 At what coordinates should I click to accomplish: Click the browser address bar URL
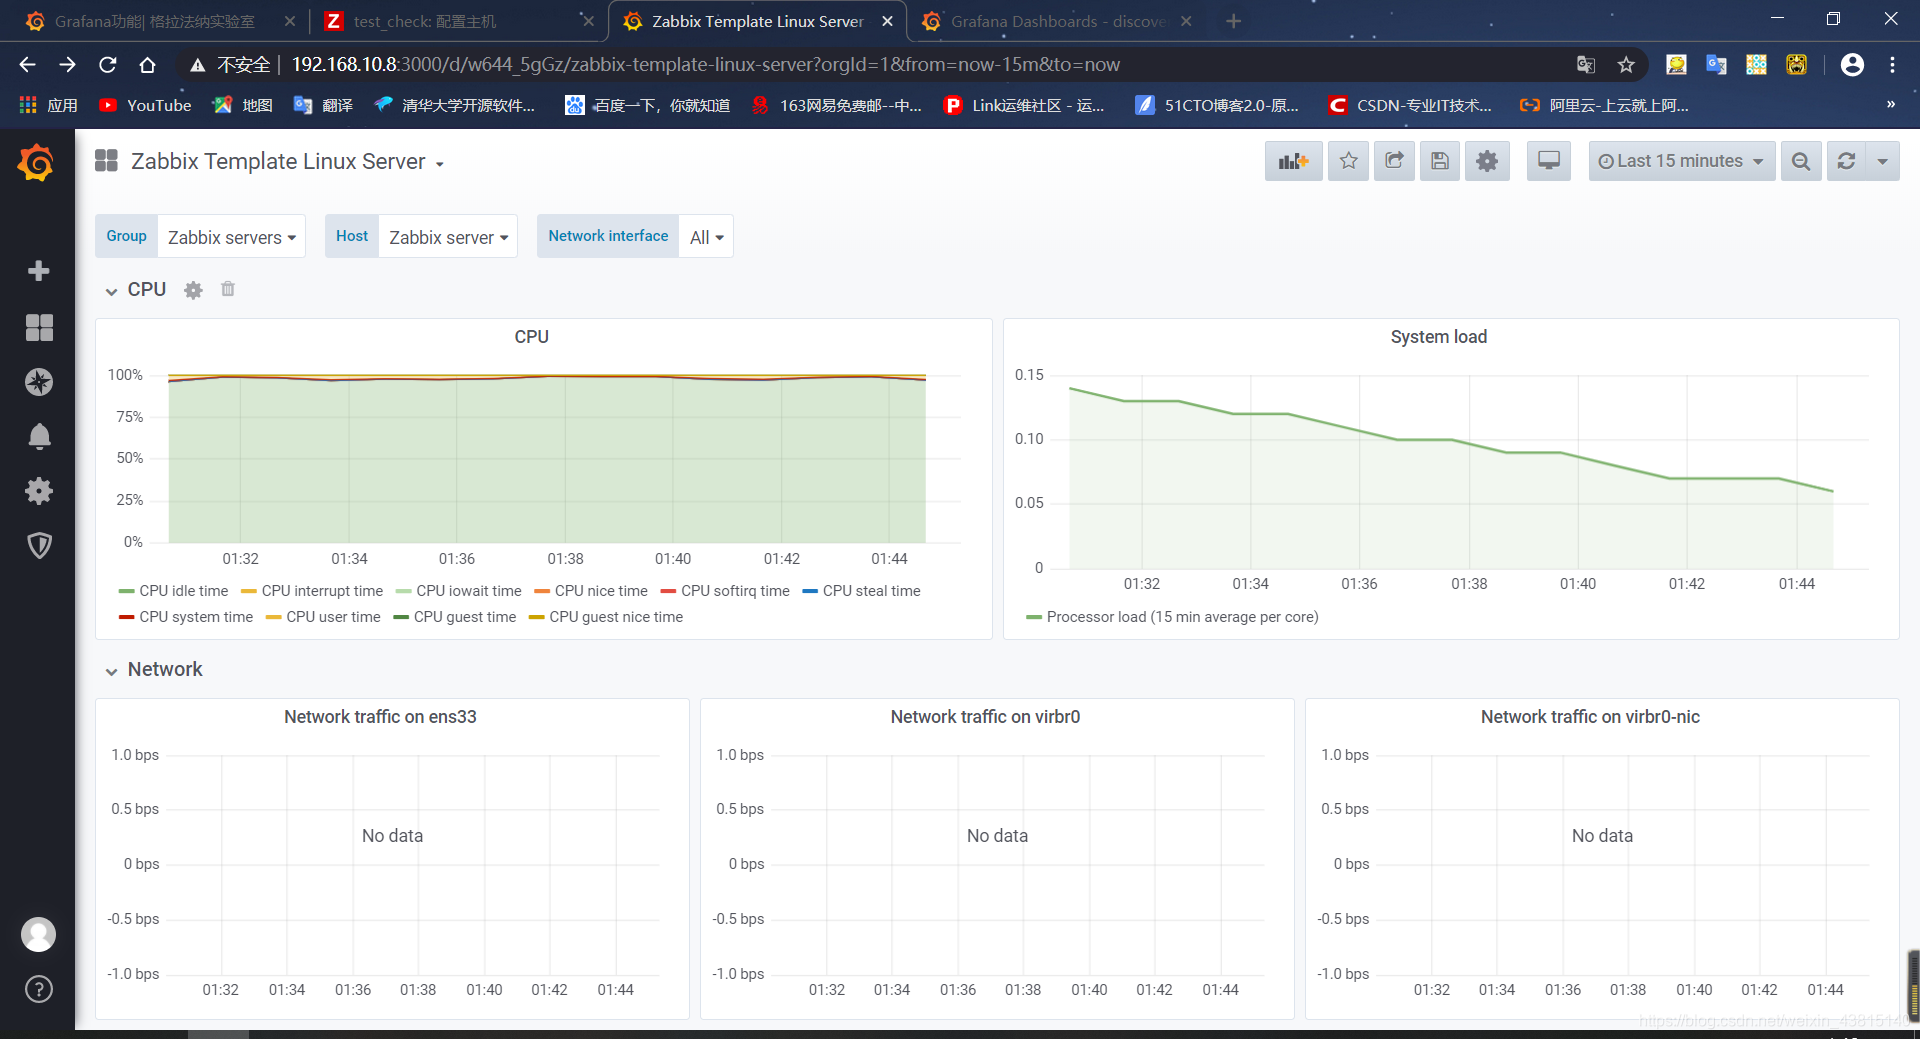(705, 65)
